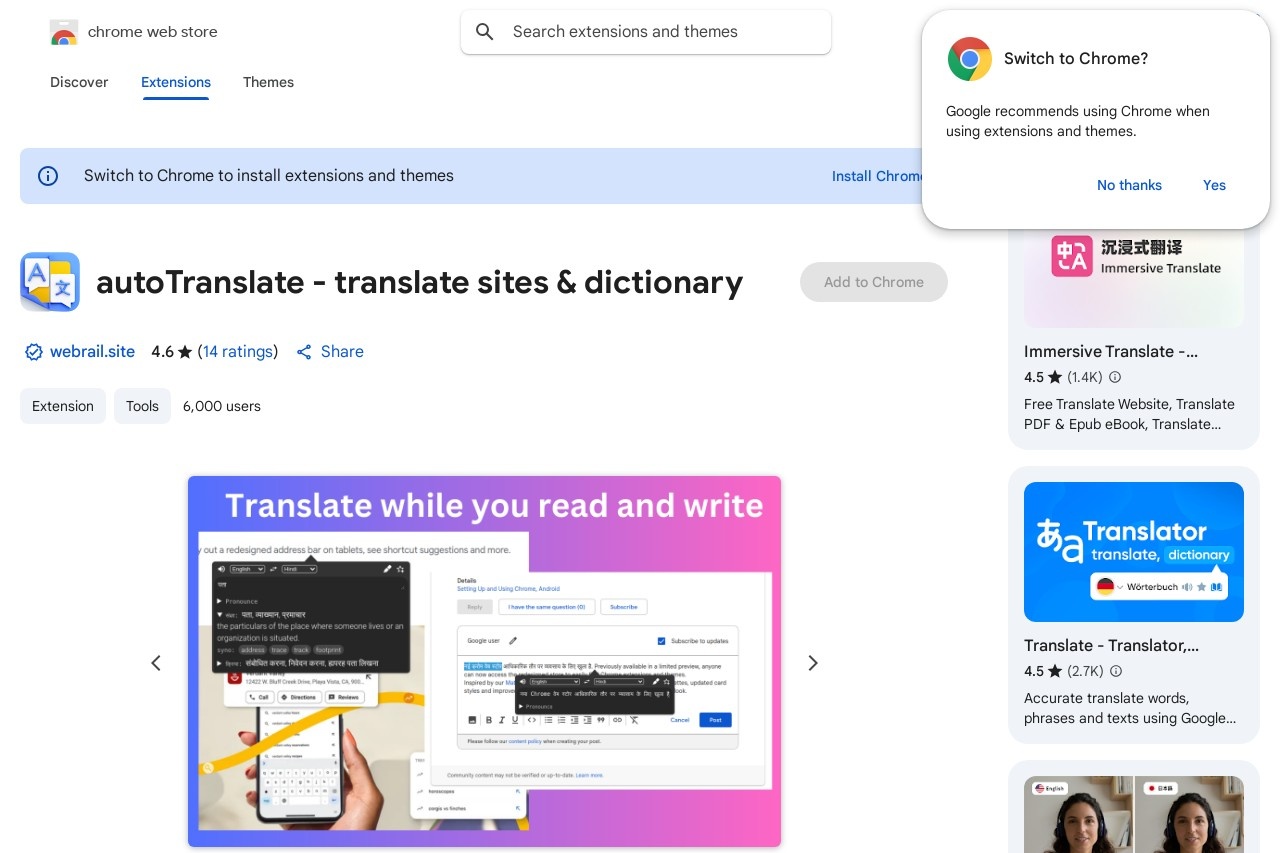Click the Share link text

pos(342,352)
